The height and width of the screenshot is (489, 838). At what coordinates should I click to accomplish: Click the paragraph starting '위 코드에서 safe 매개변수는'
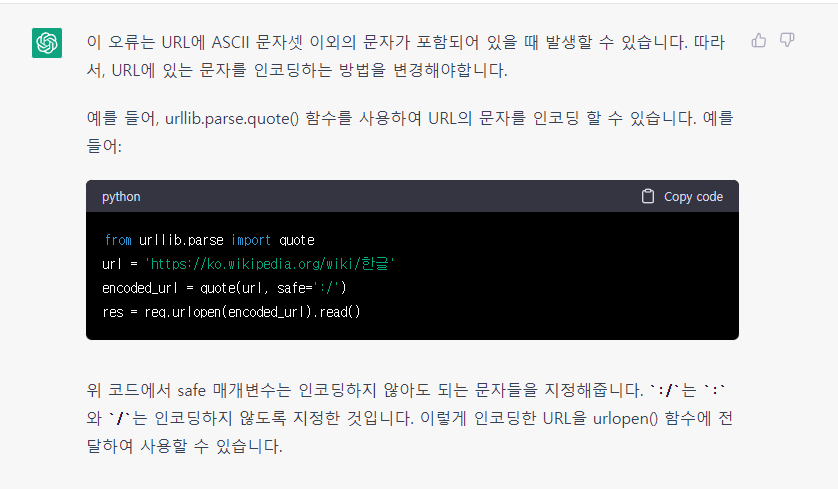[x=409, y=418]
